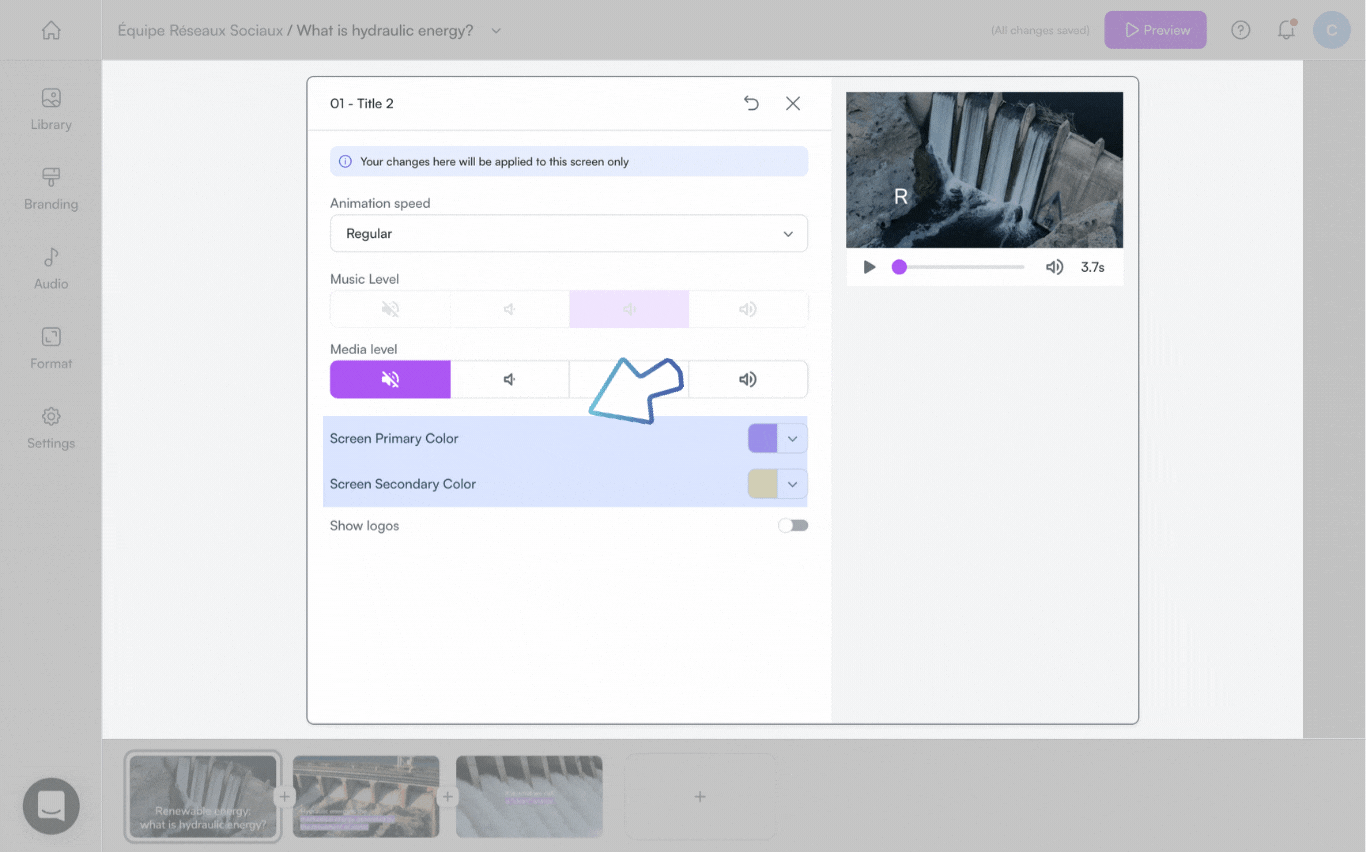Viewport: 1366px width, 852px height.
Task: Open the Library sidebar section
Action: point(51,109)
